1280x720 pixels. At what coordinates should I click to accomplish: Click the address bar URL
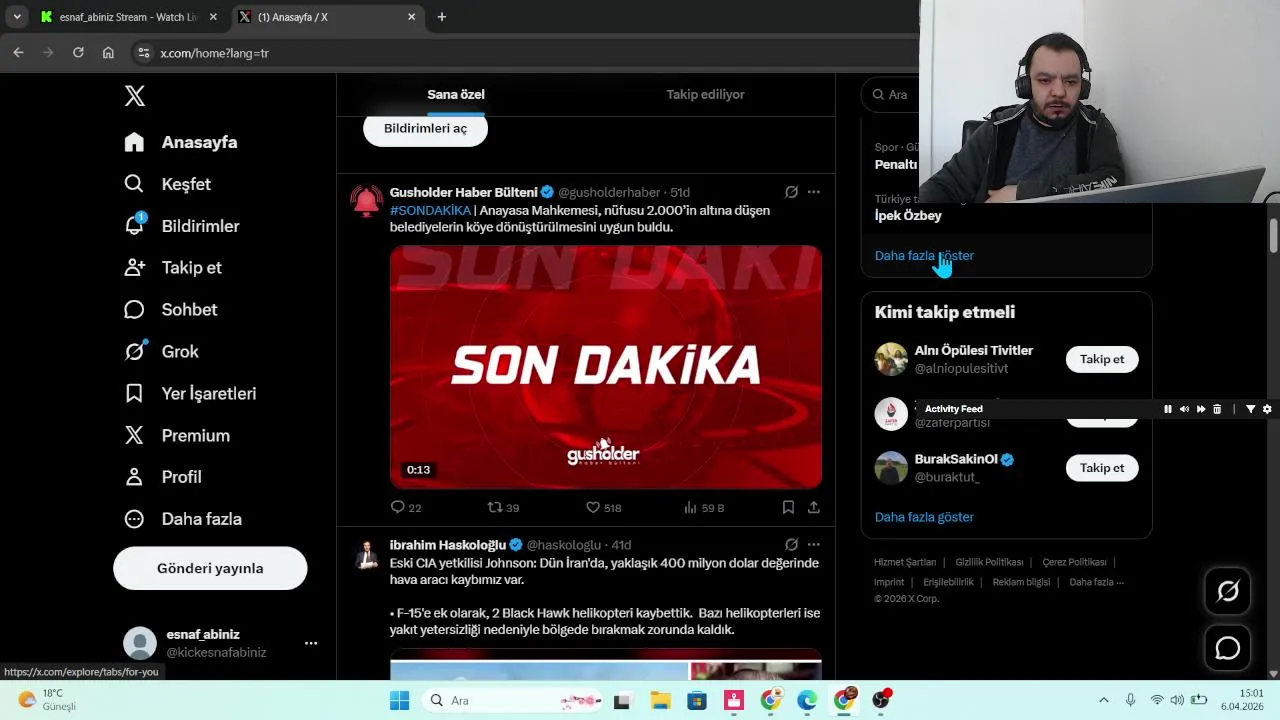pyautogui.click(x=214, y=53)
